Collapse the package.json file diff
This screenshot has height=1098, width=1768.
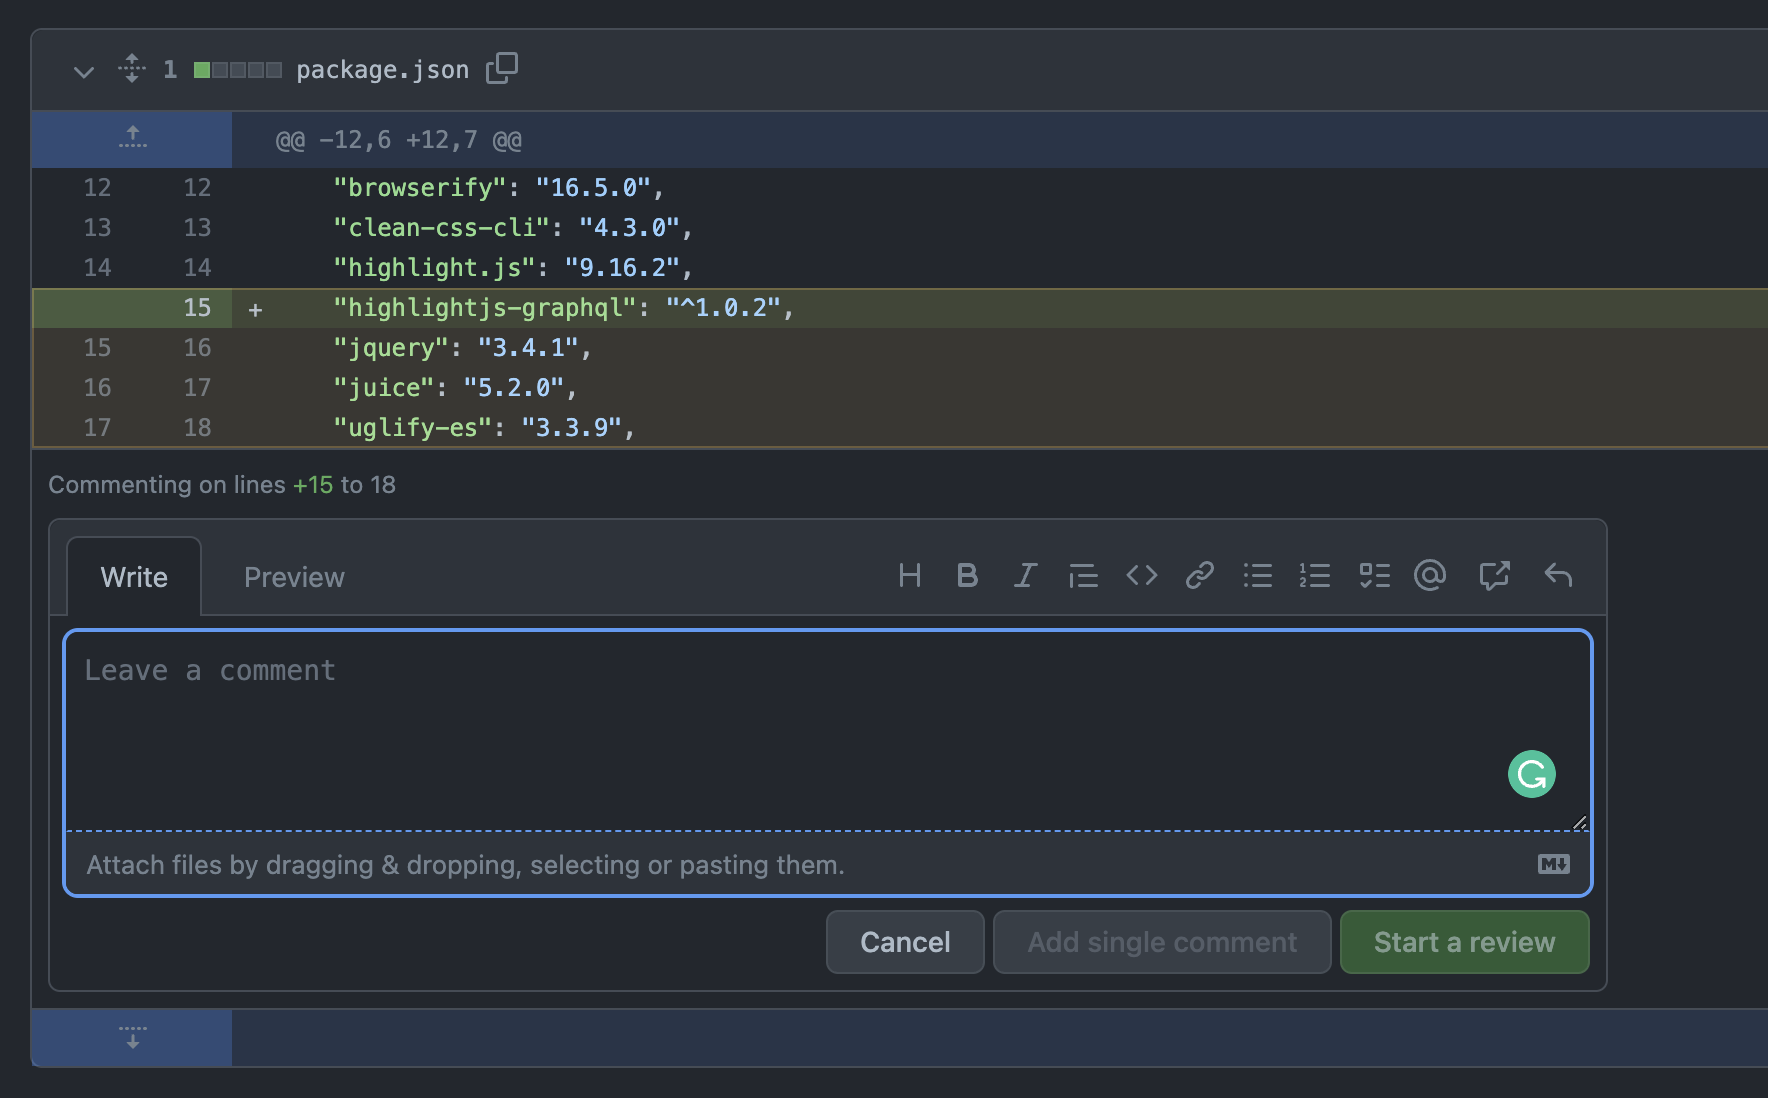(x=84, y=71)
